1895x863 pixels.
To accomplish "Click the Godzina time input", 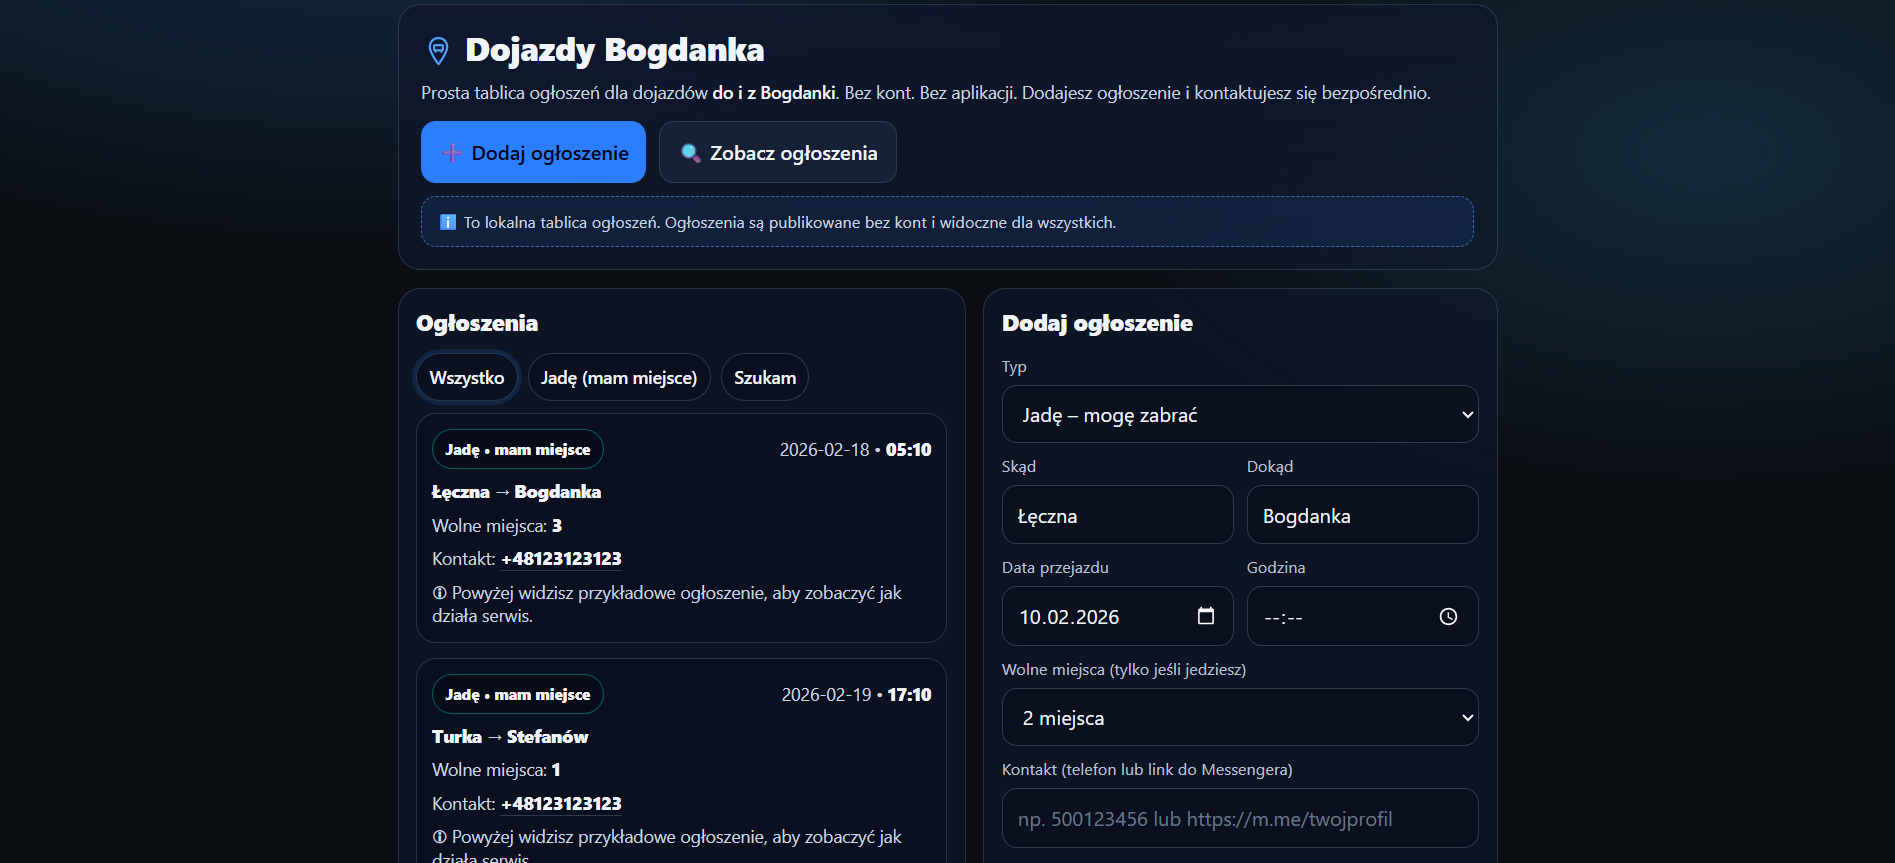I will coord(1362,616).
